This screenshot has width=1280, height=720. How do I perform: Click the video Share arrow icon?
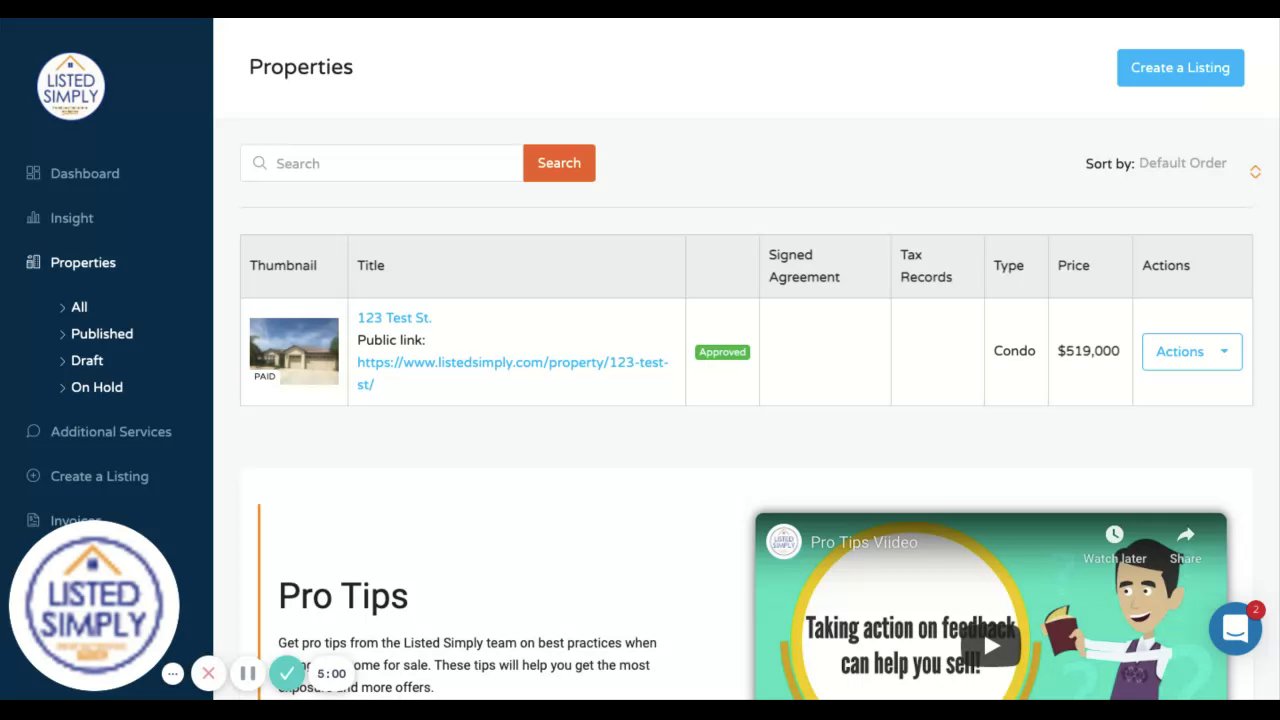(1185, 535)
